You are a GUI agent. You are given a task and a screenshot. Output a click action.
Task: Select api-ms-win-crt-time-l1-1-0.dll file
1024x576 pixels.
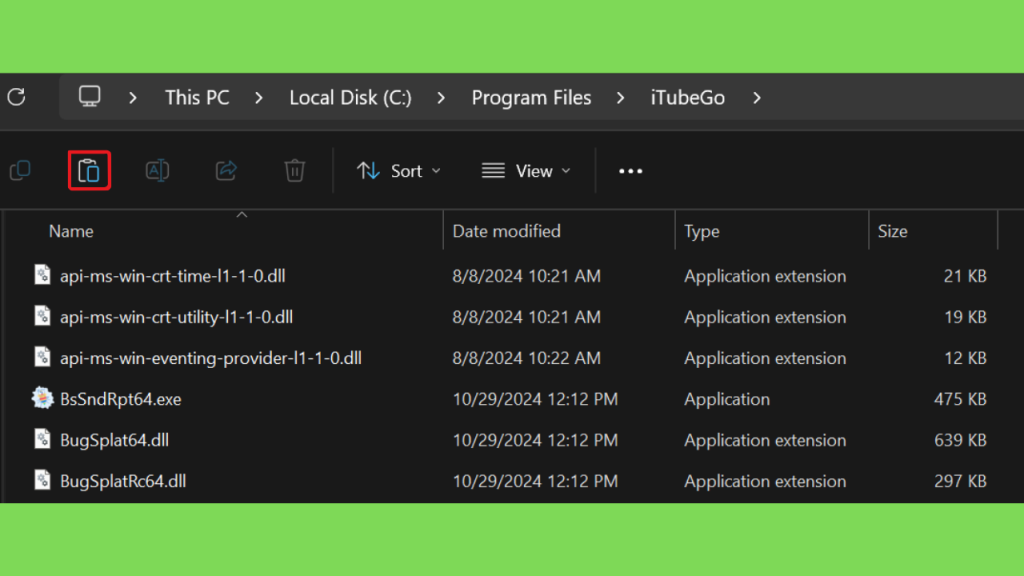[172, 276]
